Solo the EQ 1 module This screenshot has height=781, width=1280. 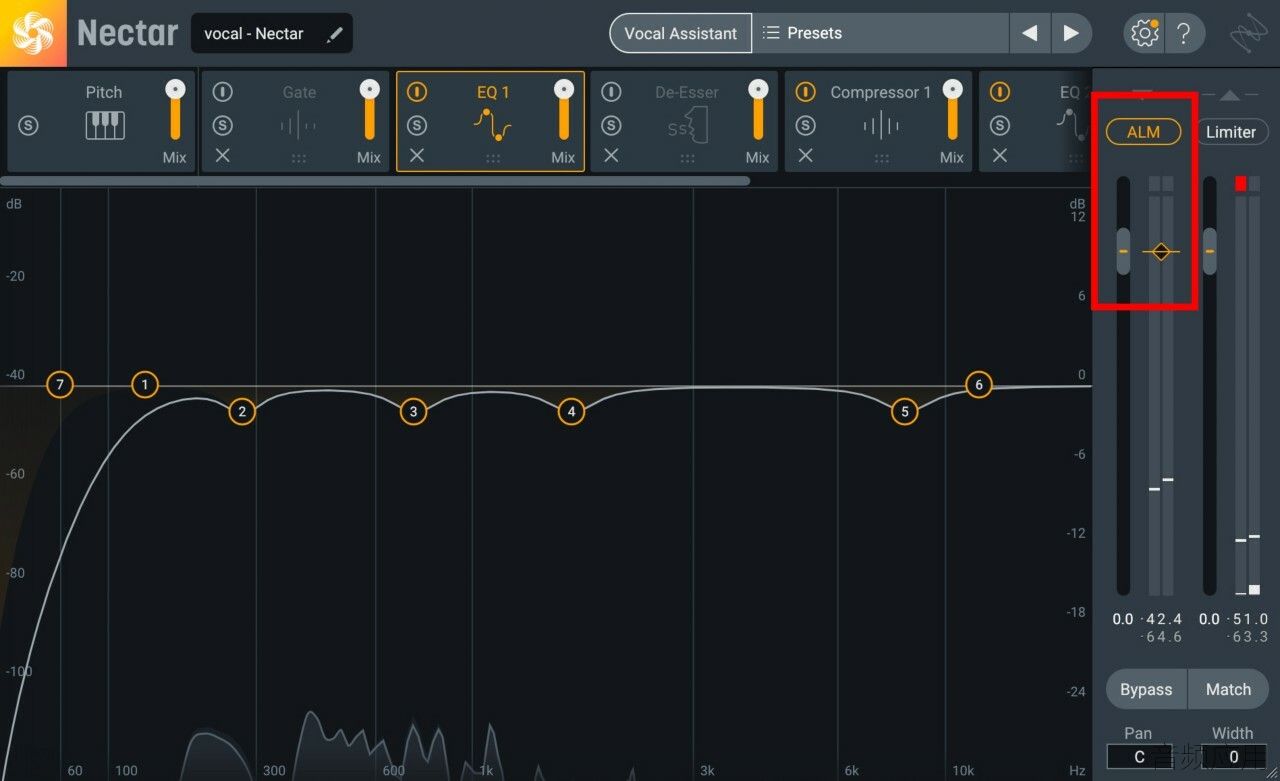tap(417, 126)
